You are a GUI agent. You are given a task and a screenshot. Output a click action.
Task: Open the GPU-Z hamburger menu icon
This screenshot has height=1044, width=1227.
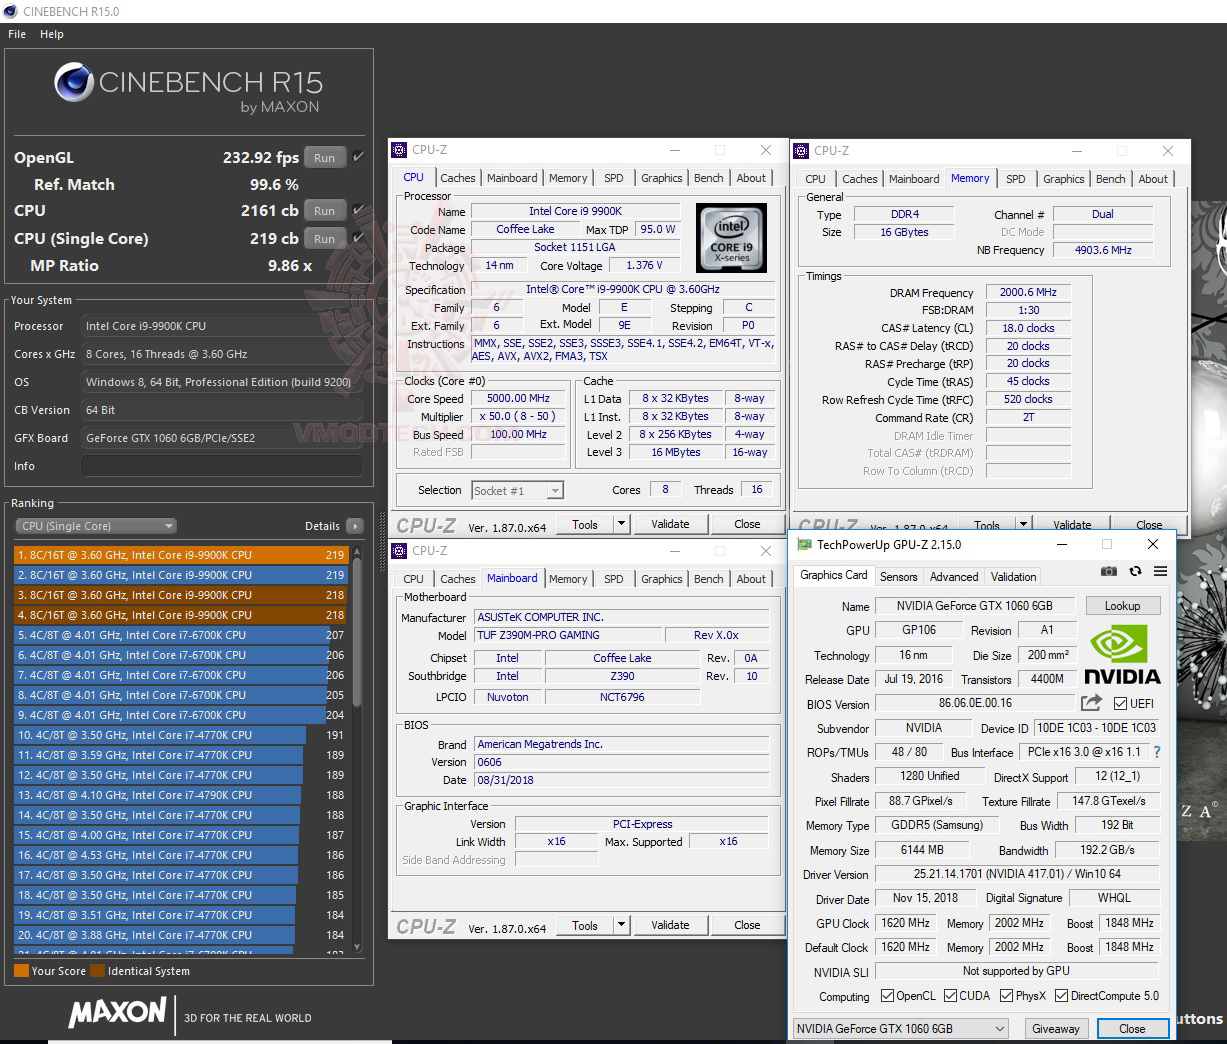pos(1160,571)
